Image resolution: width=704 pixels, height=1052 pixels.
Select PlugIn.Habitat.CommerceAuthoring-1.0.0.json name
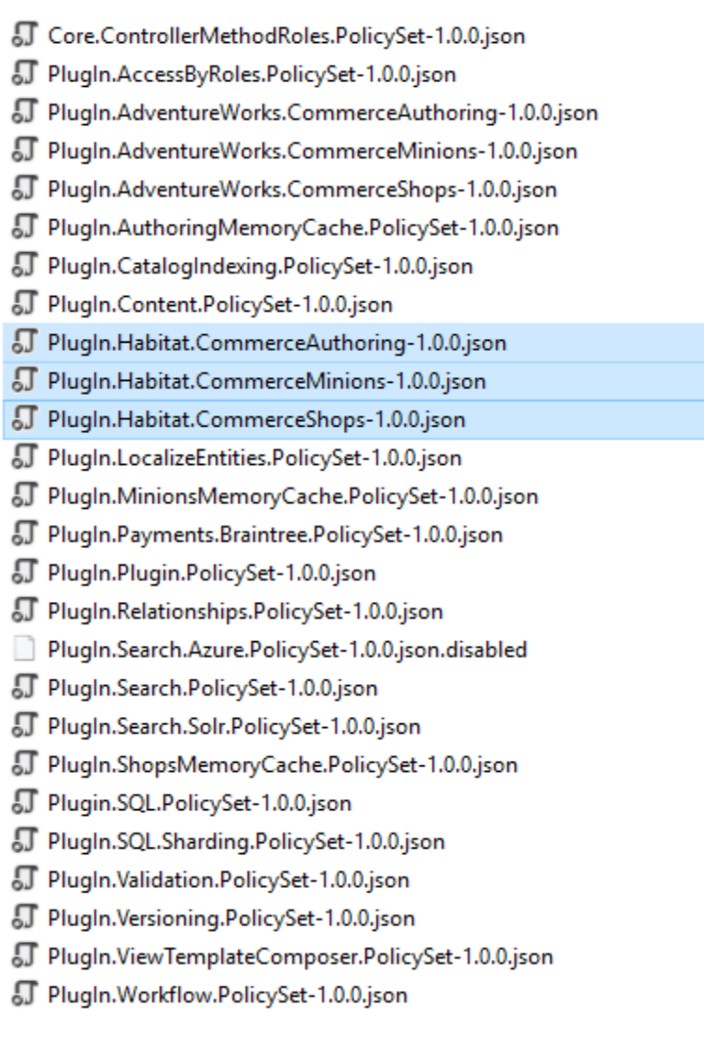(x=277, y=343)
